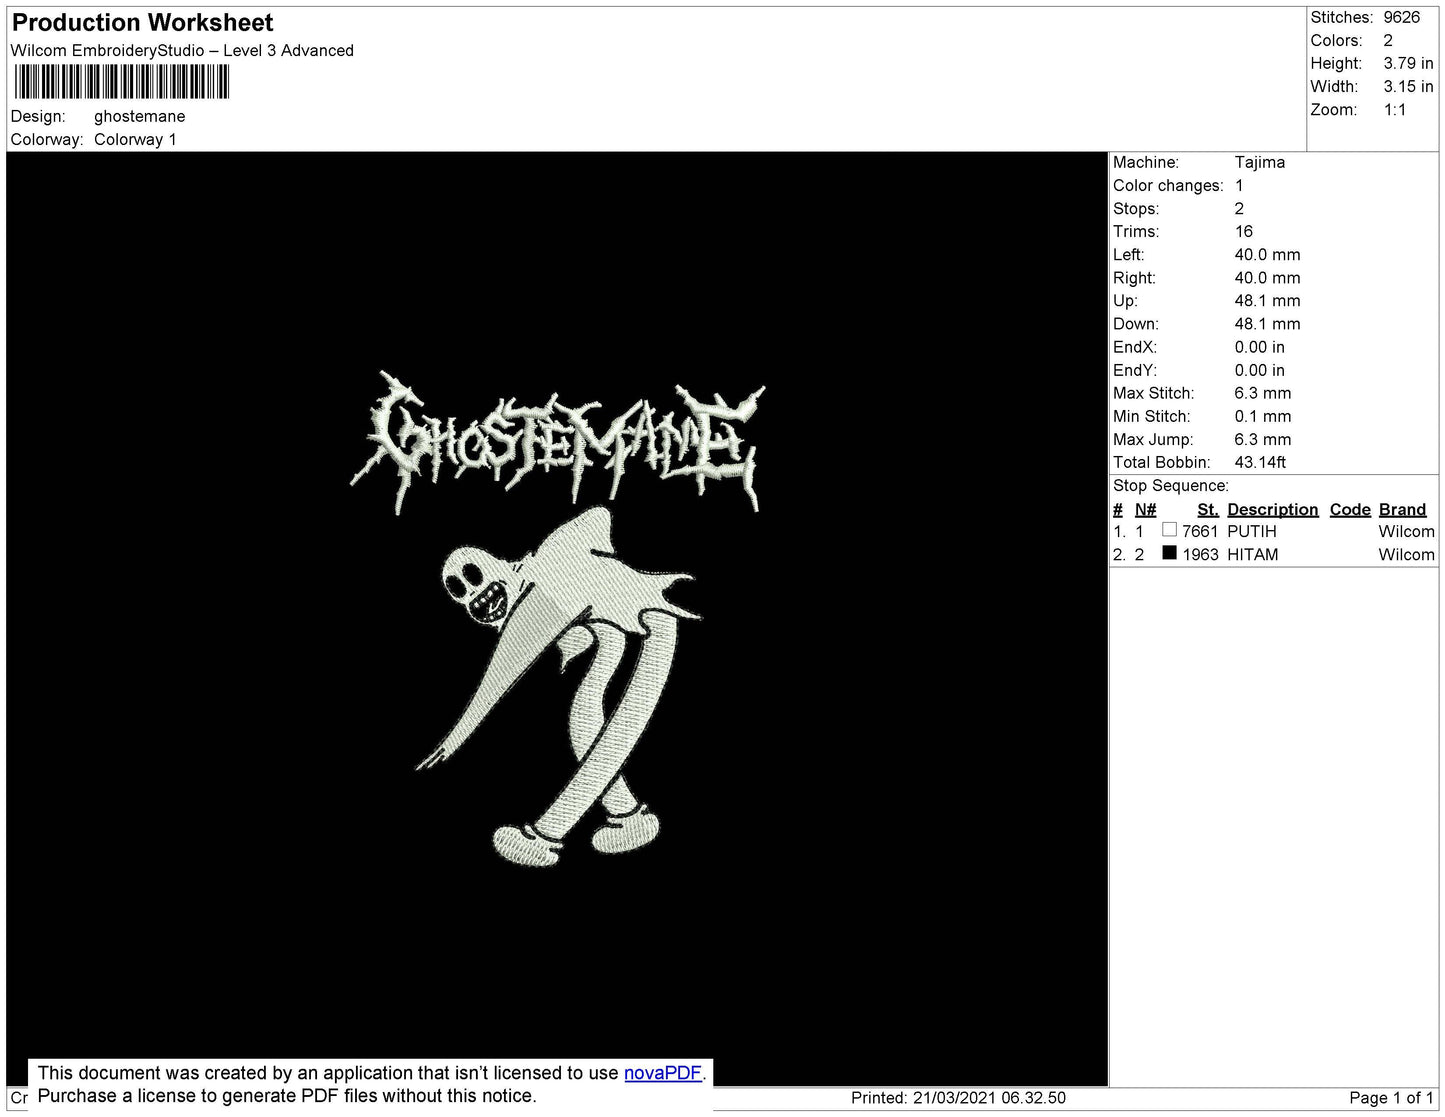Image resolution: width=1445 pixels, height=1117 pixels.
Task: Select thread code 1963 in stop sequence
Action: point(1200,554)
